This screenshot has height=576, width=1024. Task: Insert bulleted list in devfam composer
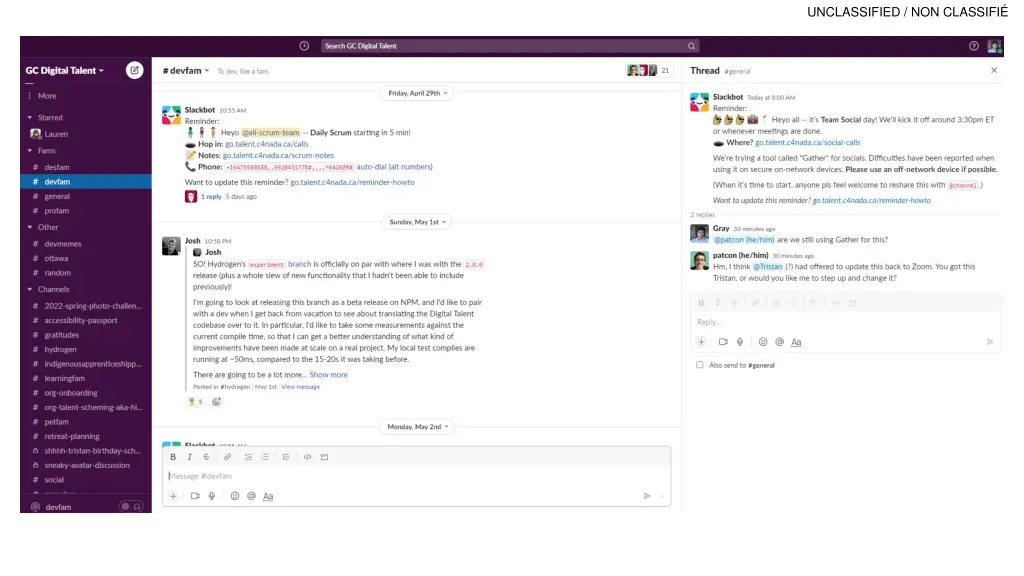(x=265, y=457)
